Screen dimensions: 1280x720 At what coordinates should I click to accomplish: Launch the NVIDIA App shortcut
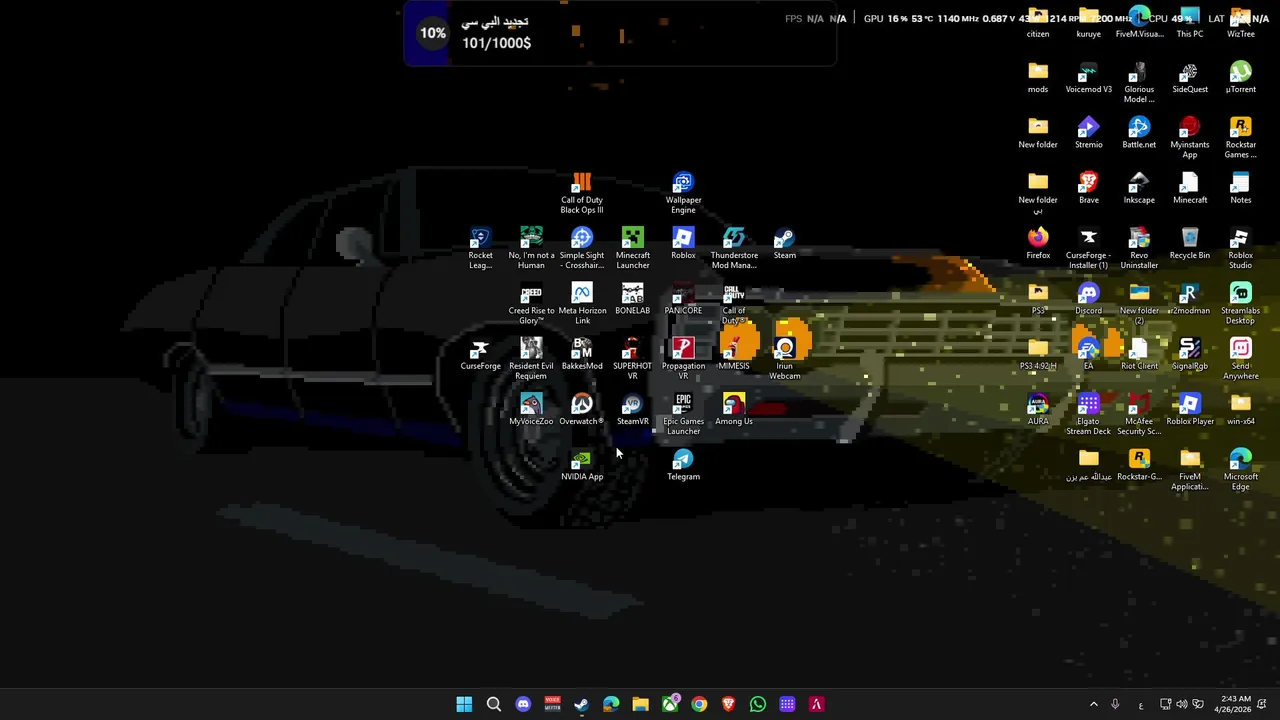(x=582, y=465)
